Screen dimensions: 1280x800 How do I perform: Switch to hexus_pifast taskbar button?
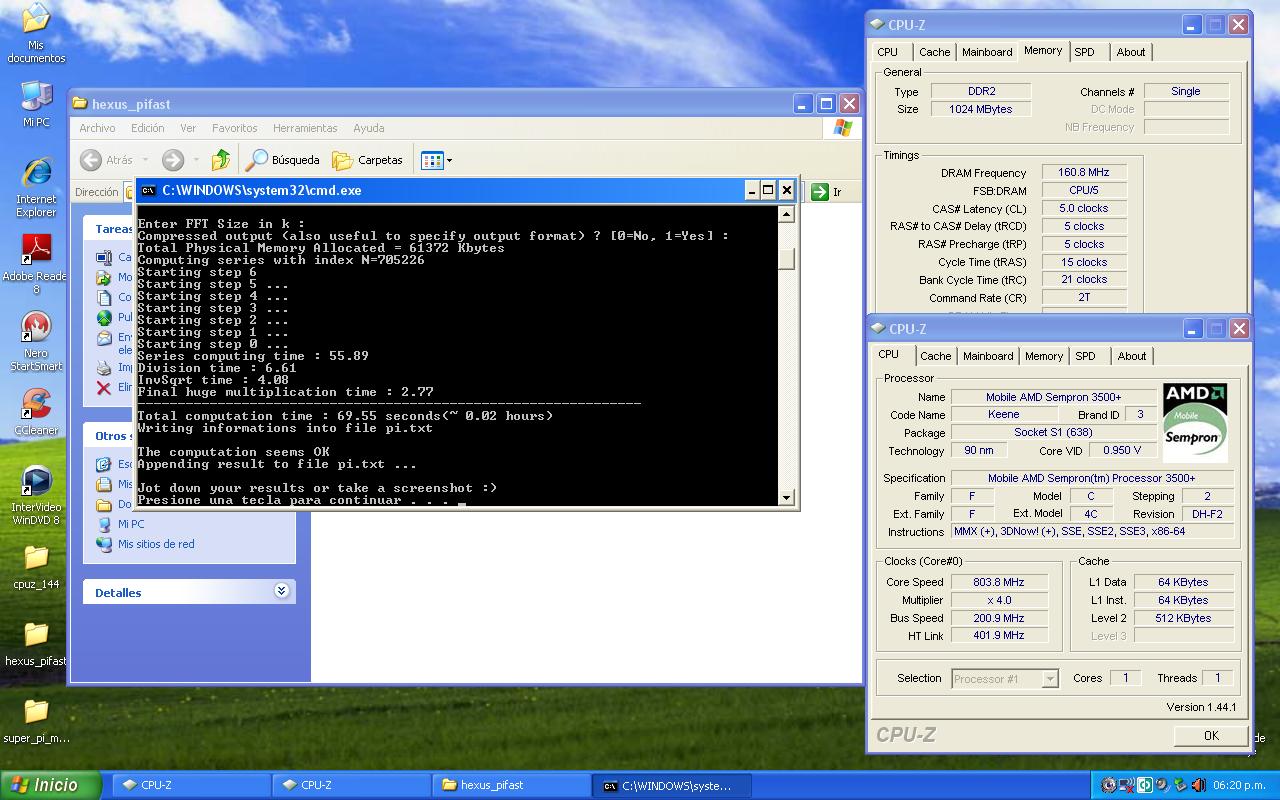510,785
